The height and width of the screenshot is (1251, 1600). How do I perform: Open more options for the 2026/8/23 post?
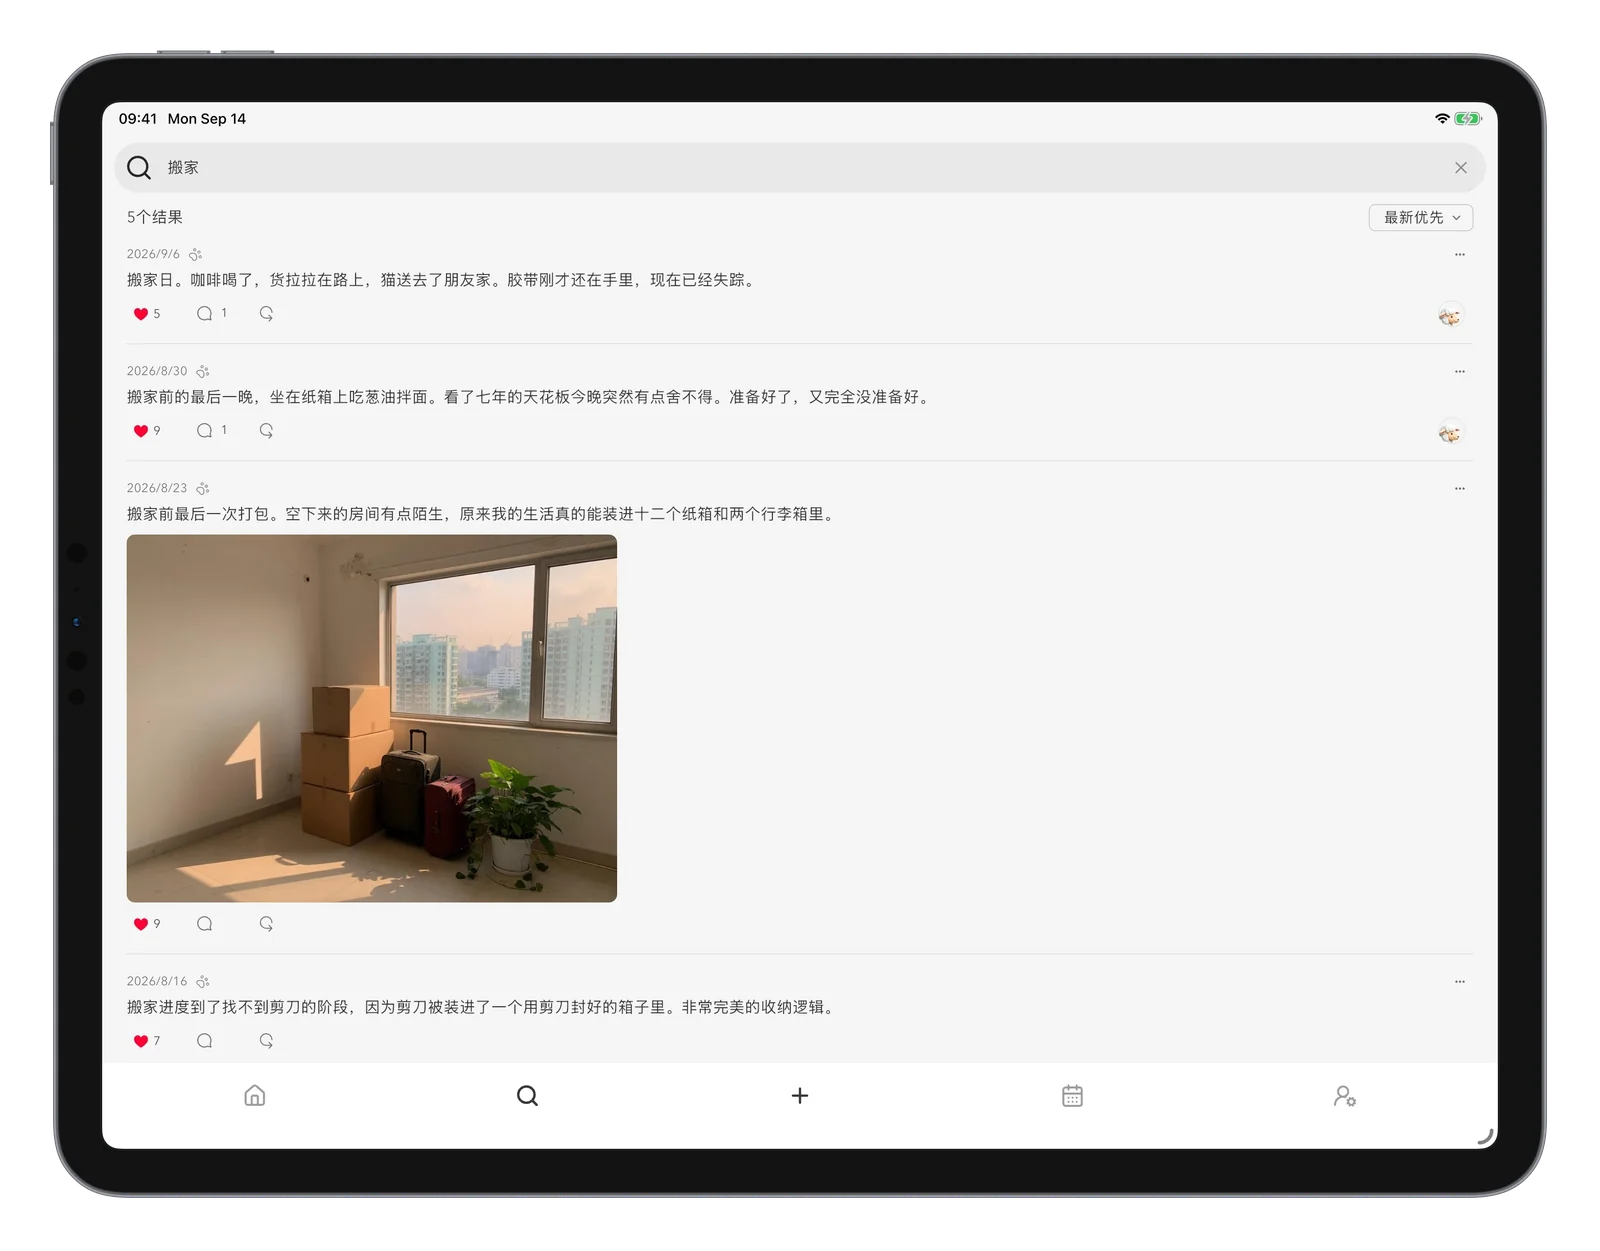pos(1459,488)
